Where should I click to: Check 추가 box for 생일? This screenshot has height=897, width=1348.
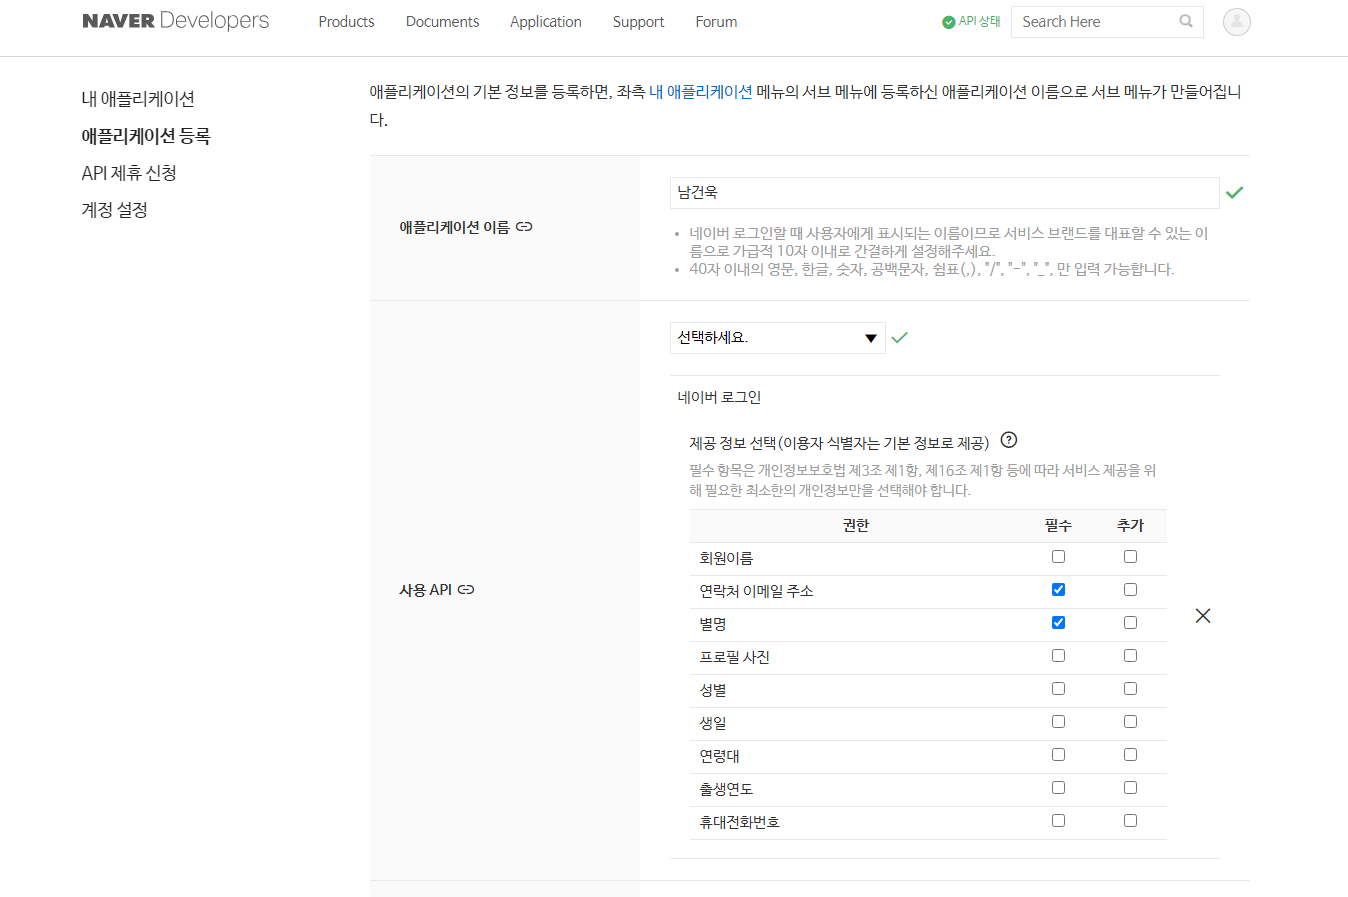point(1130,722)
